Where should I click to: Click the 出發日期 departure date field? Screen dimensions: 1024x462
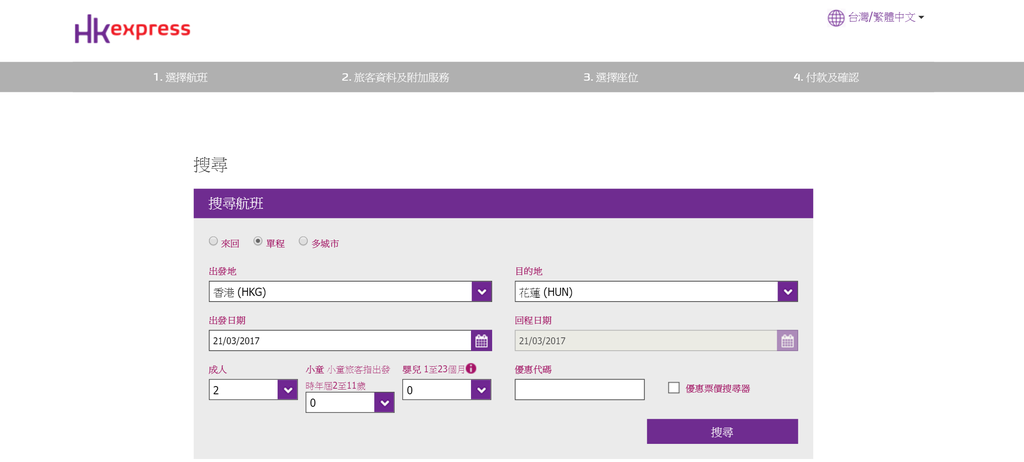[340, 341]
